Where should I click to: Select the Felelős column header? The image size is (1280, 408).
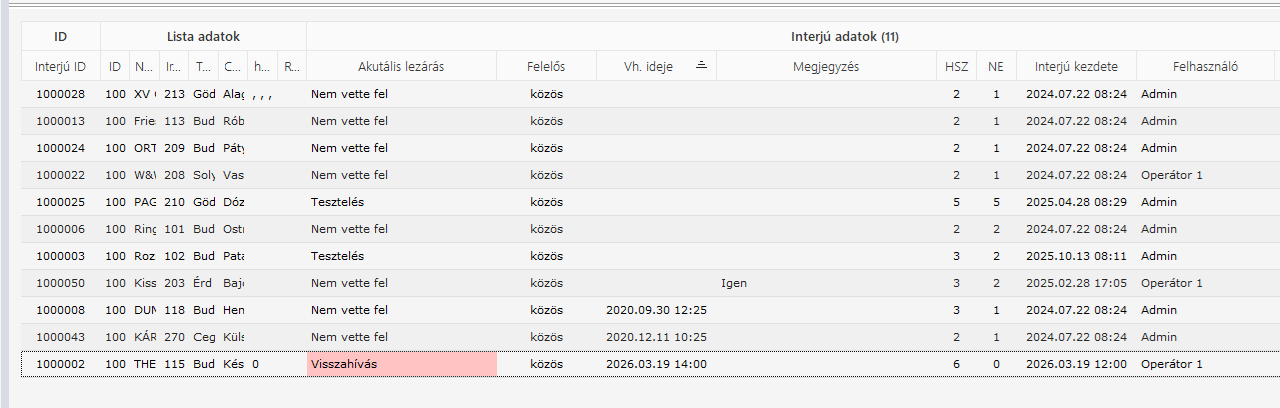[x=546, y=67]
